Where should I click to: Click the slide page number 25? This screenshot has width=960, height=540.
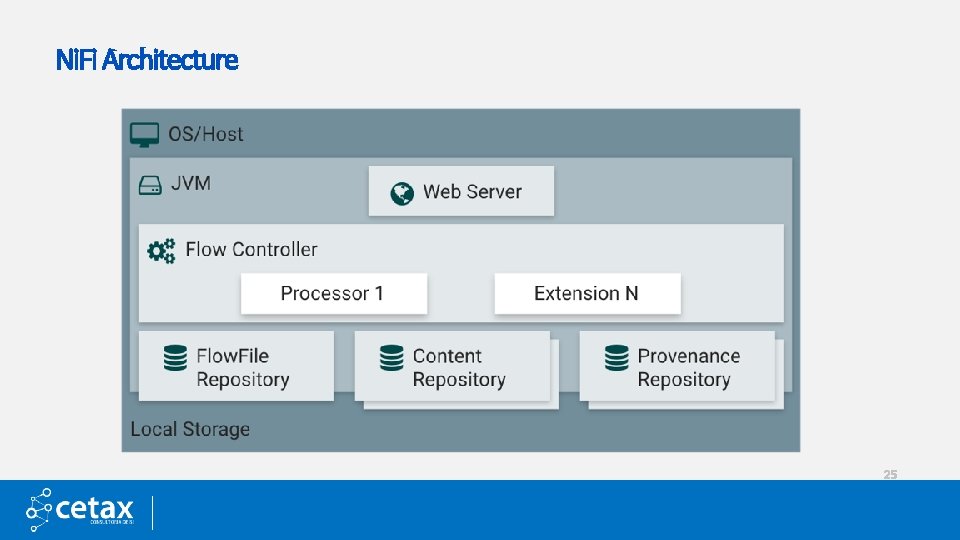click(890, 474)
